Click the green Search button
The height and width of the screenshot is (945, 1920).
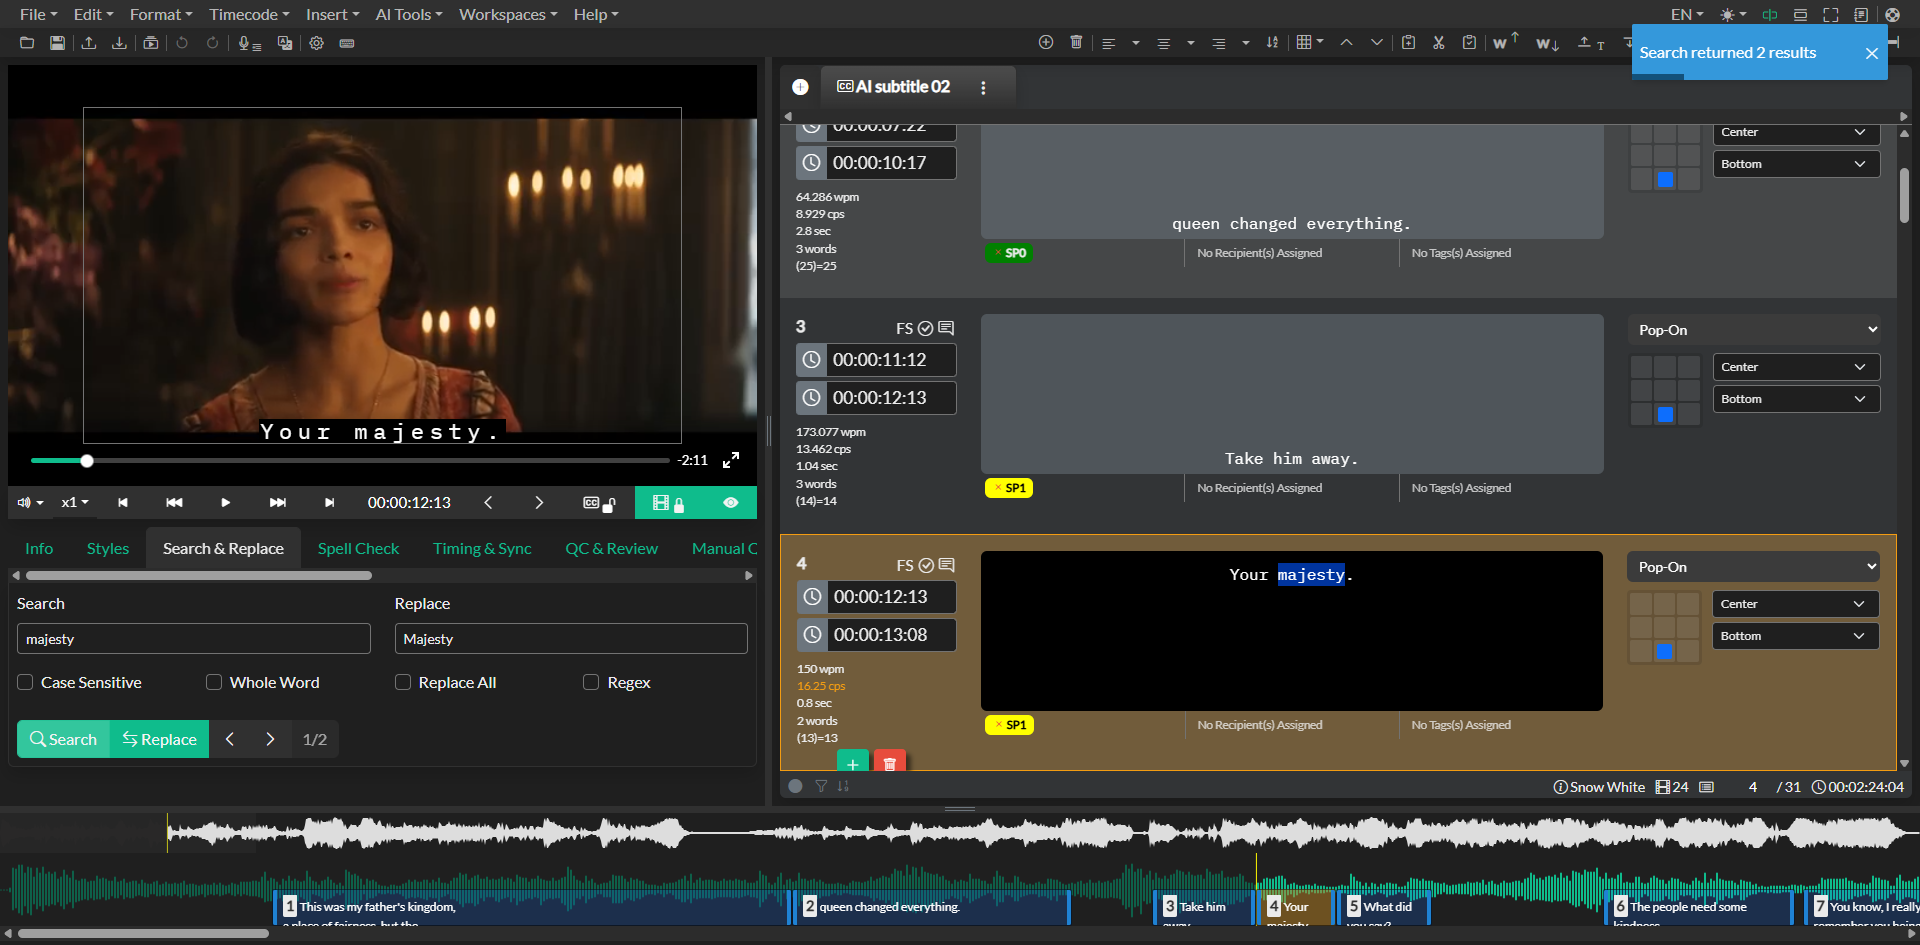[x=63, y=739]
